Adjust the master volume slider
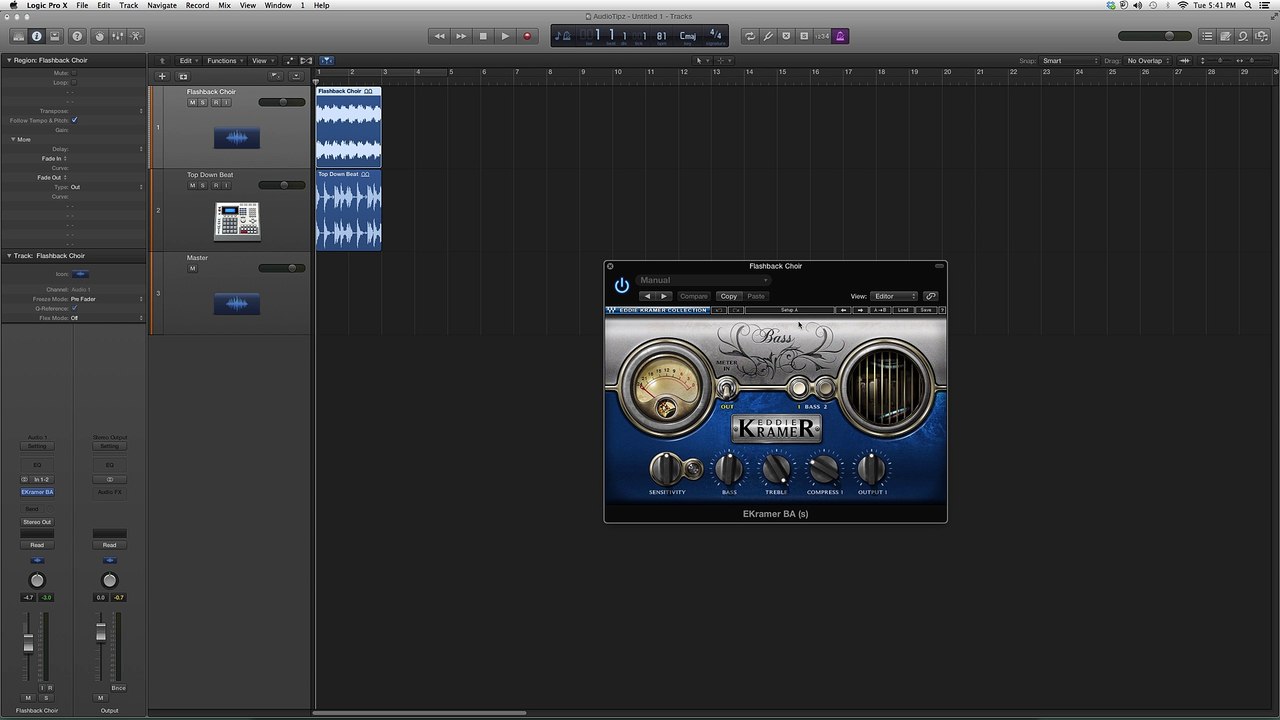Image resolution: width=1280 pixels, height=720 pixels. tap(1154, 36)
